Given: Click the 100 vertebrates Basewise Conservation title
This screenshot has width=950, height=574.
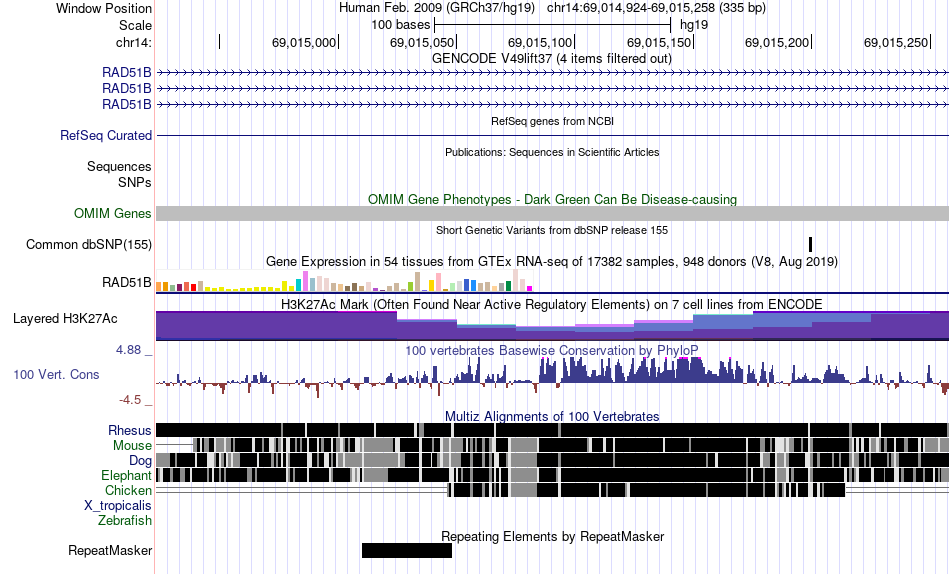Looking at the screenshot, I should click(551, 350).
